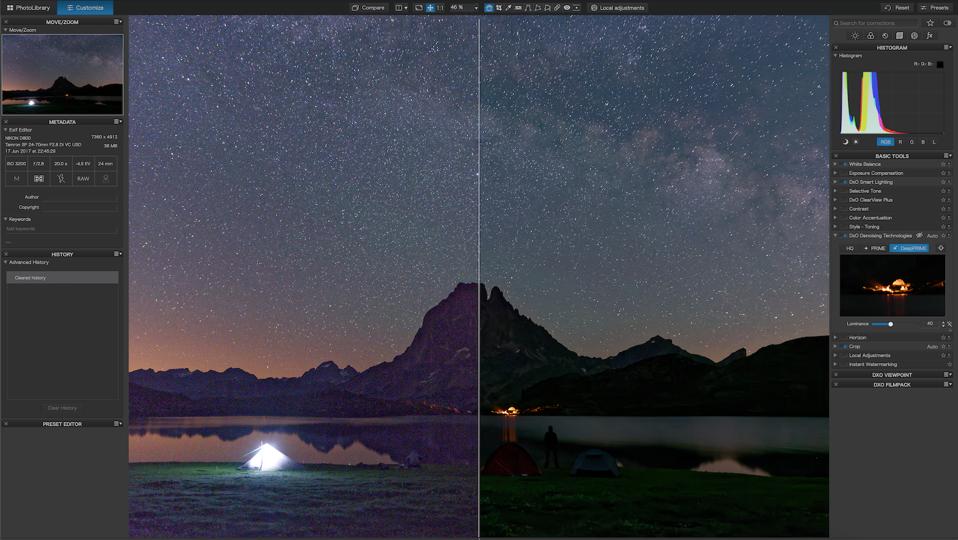The width and height of the screenshot is (958, 540).
Task: Favorite the Color Accentuation tool star
Action: 943,217
